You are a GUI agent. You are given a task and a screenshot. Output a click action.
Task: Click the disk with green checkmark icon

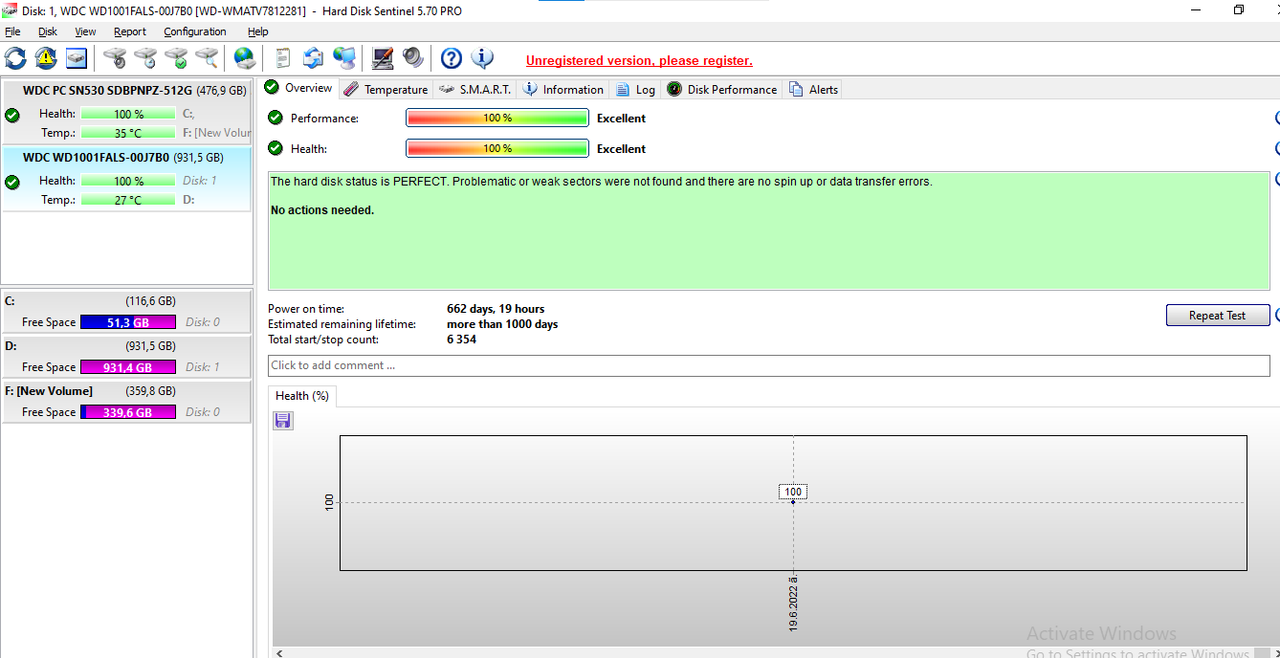(177, 58)
